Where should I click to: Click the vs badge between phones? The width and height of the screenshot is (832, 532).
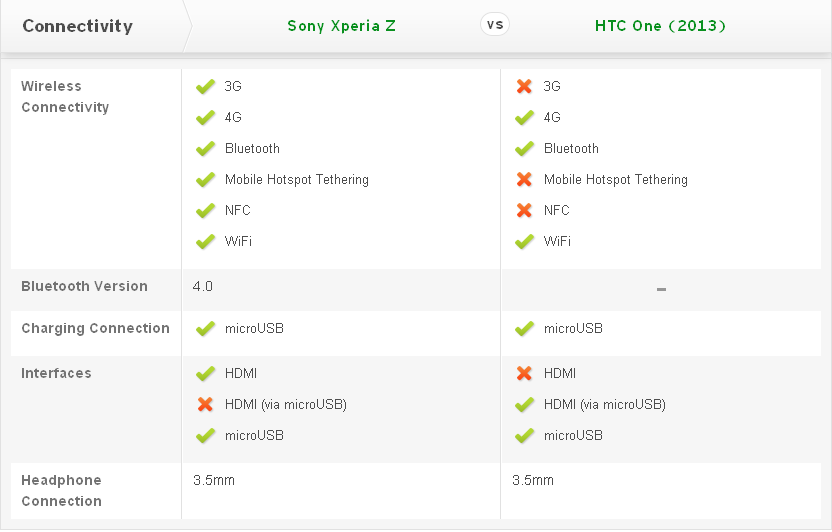click(494, 25)
